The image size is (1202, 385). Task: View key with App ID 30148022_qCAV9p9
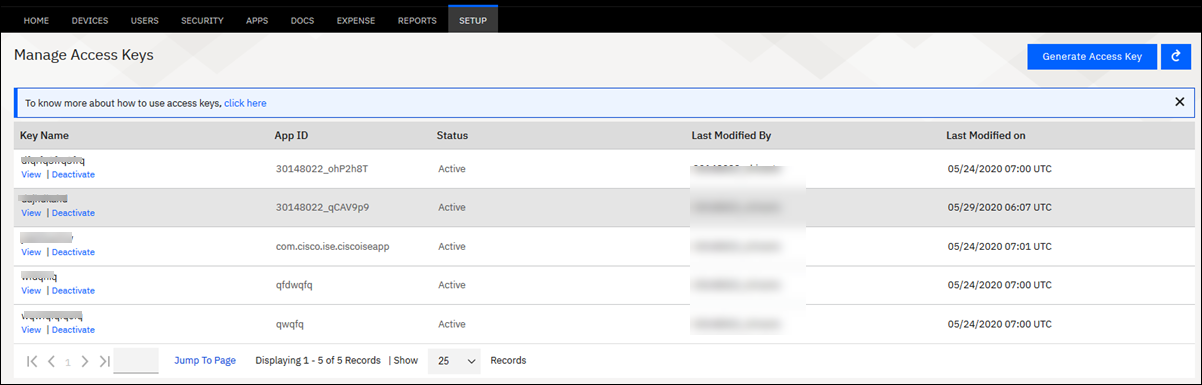point(31,213)
